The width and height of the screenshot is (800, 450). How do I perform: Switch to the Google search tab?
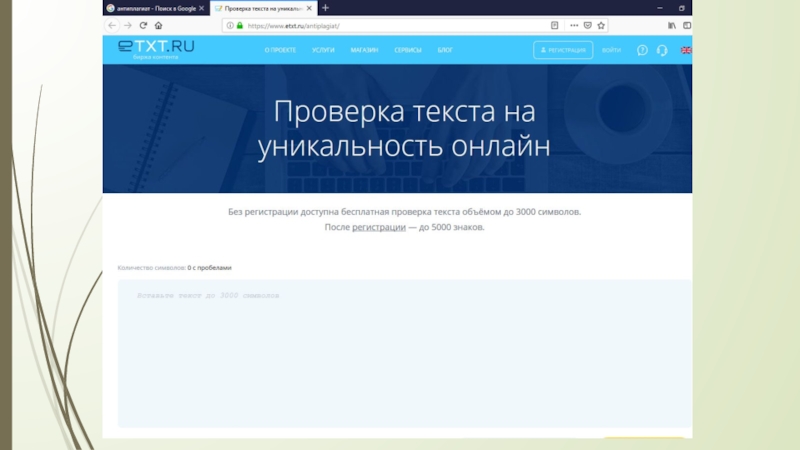pos(155,8)
